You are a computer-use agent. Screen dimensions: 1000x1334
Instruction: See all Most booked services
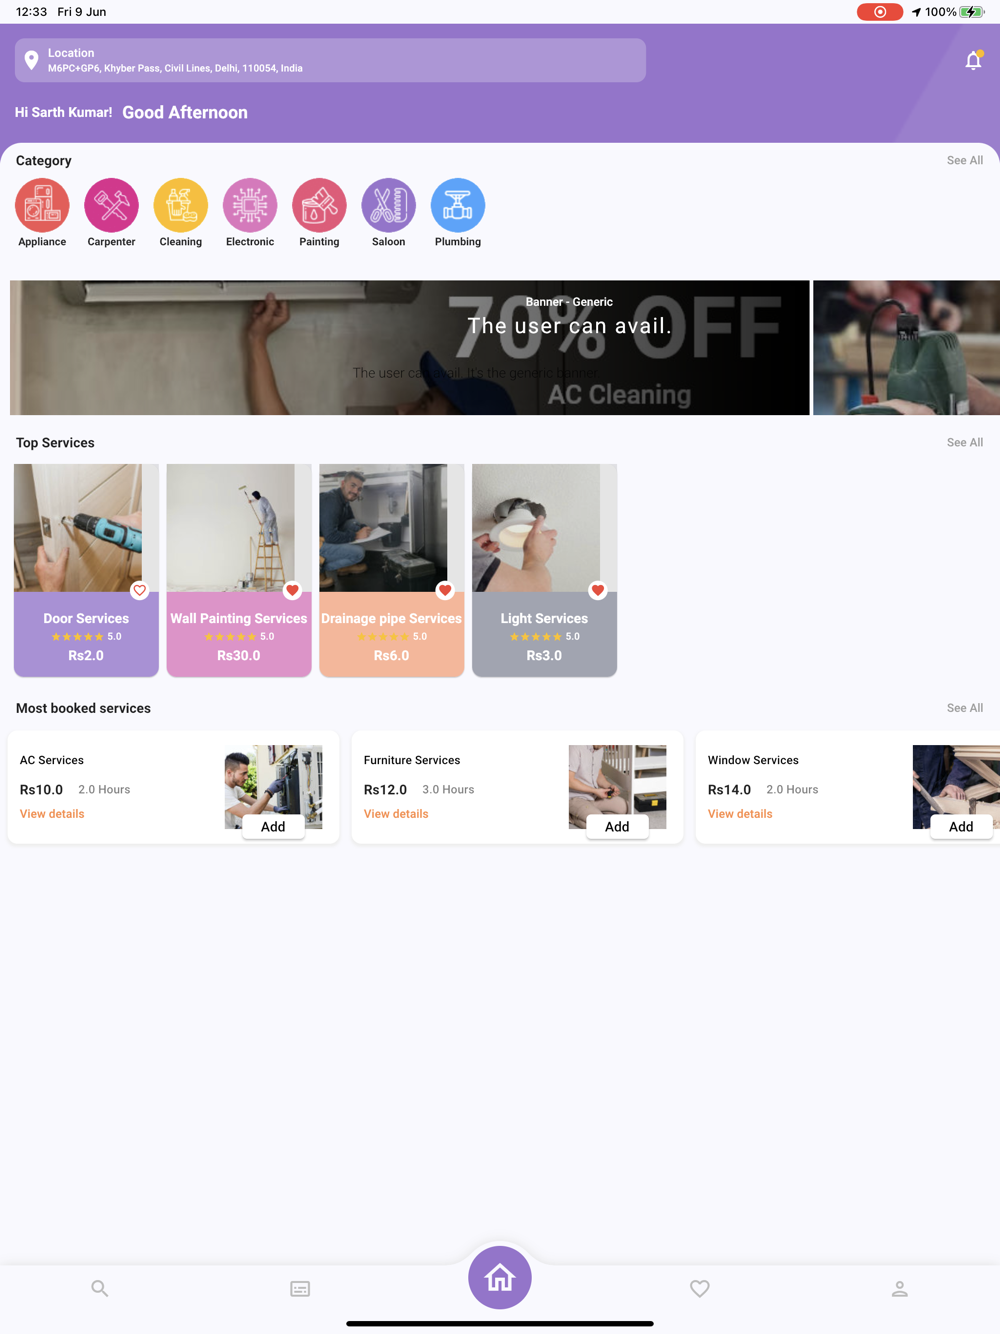tap(965, 708)
